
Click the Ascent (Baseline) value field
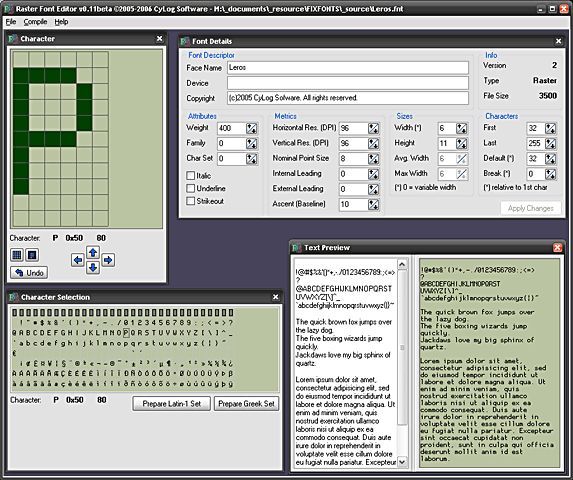[353, 205]
